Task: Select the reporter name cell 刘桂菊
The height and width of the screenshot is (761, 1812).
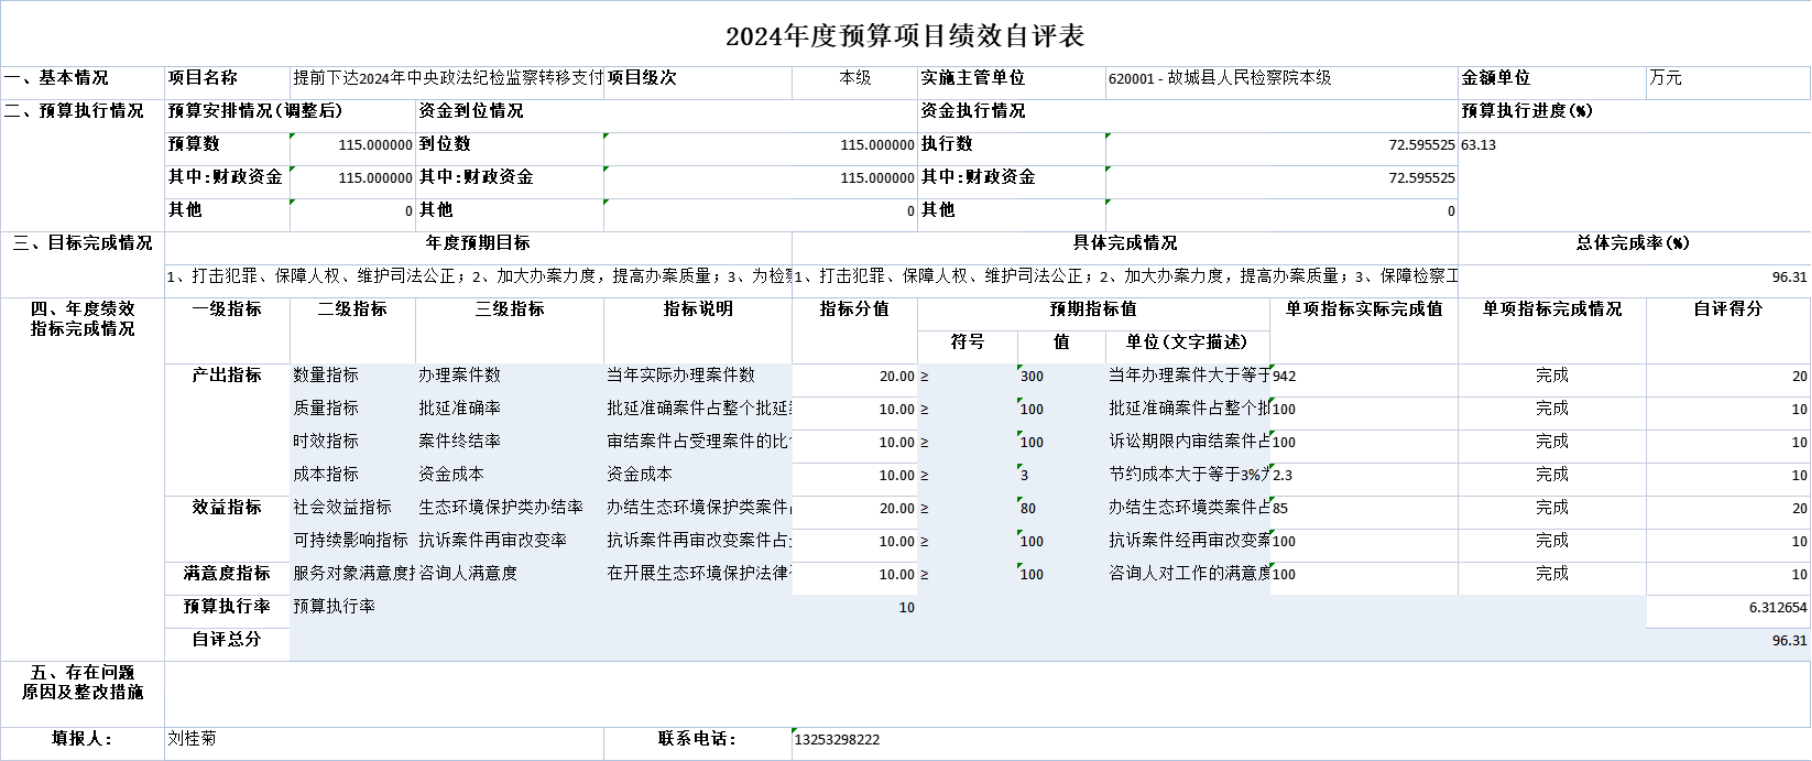Action: [x=383, y=739]
